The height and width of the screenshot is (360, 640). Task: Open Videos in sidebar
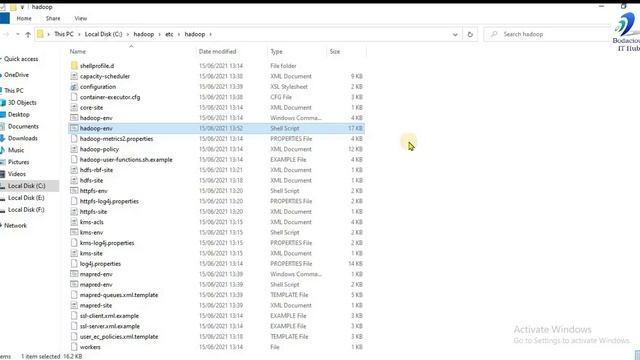coord(17,173)
